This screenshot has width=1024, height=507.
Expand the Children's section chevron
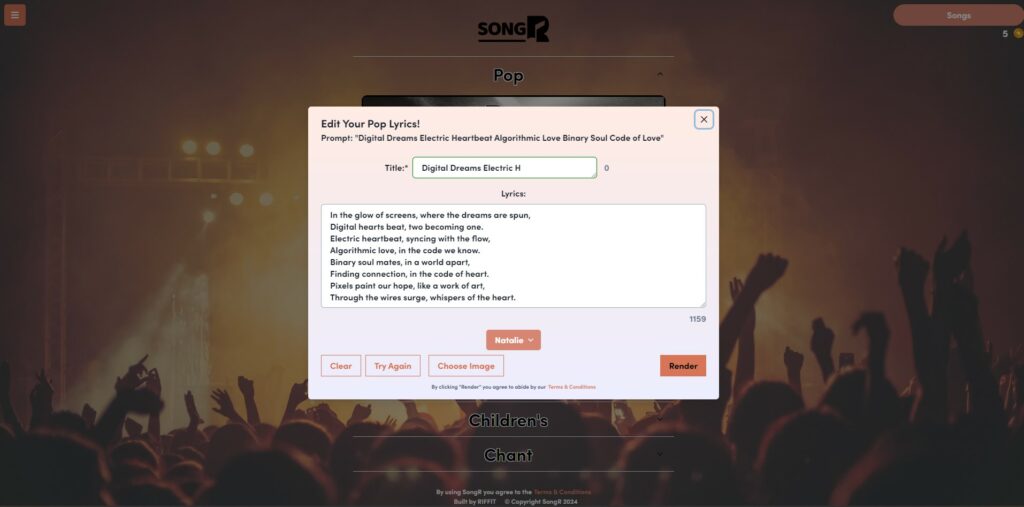click(x=660, y=419)
